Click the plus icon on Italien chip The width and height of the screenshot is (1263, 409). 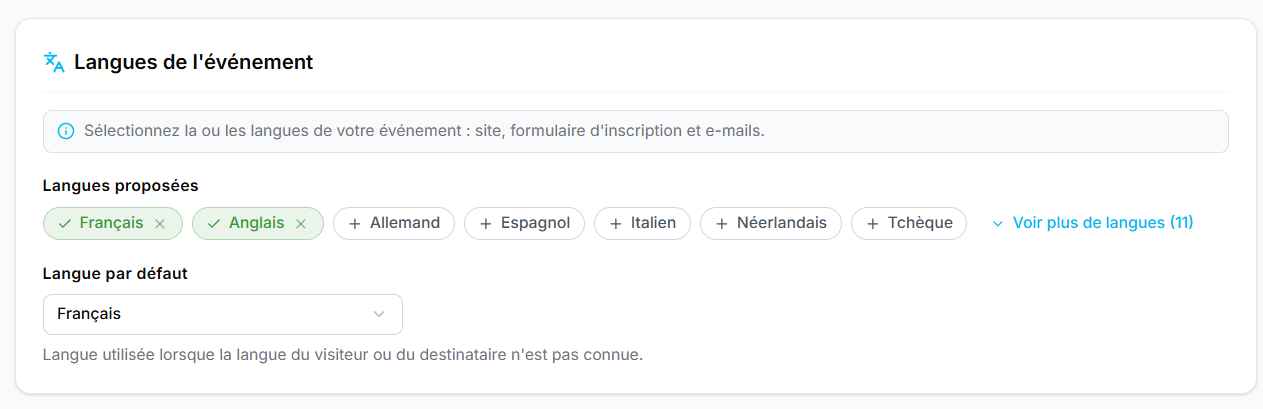point(615,224)
